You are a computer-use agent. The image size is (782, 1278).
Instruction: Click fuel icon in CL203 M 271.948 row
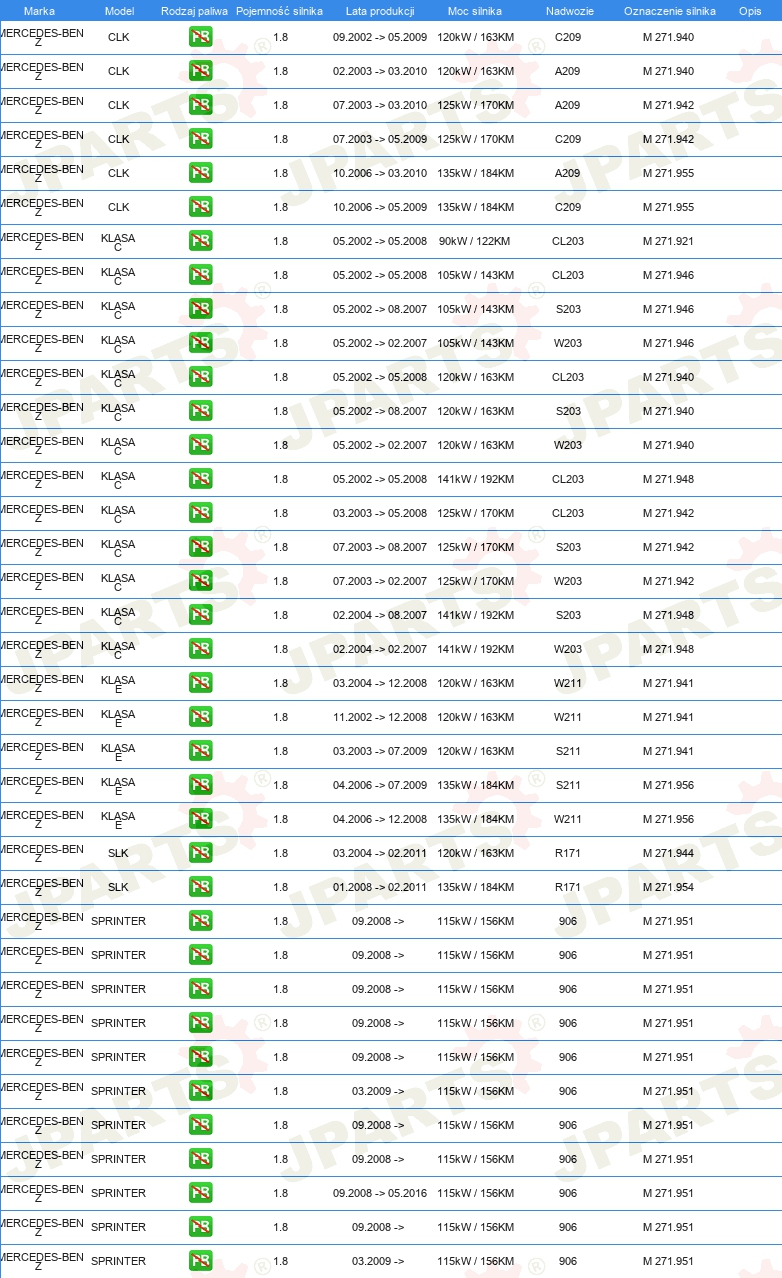tap(200, 480)
